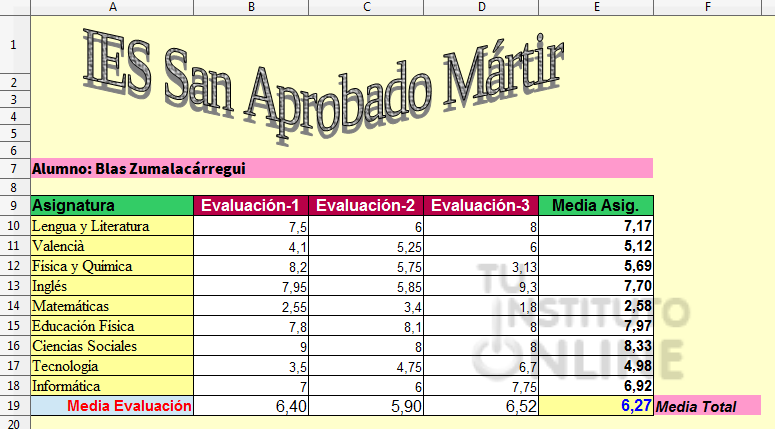
Task: Click Tecnología average 4,98
Action: tap(596, 366)
